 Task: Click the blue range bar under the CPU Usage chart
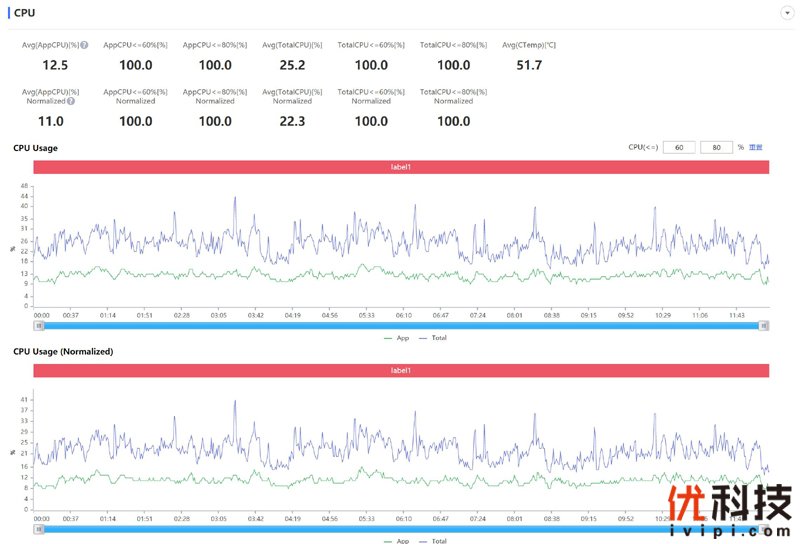[x=400, y=325]
